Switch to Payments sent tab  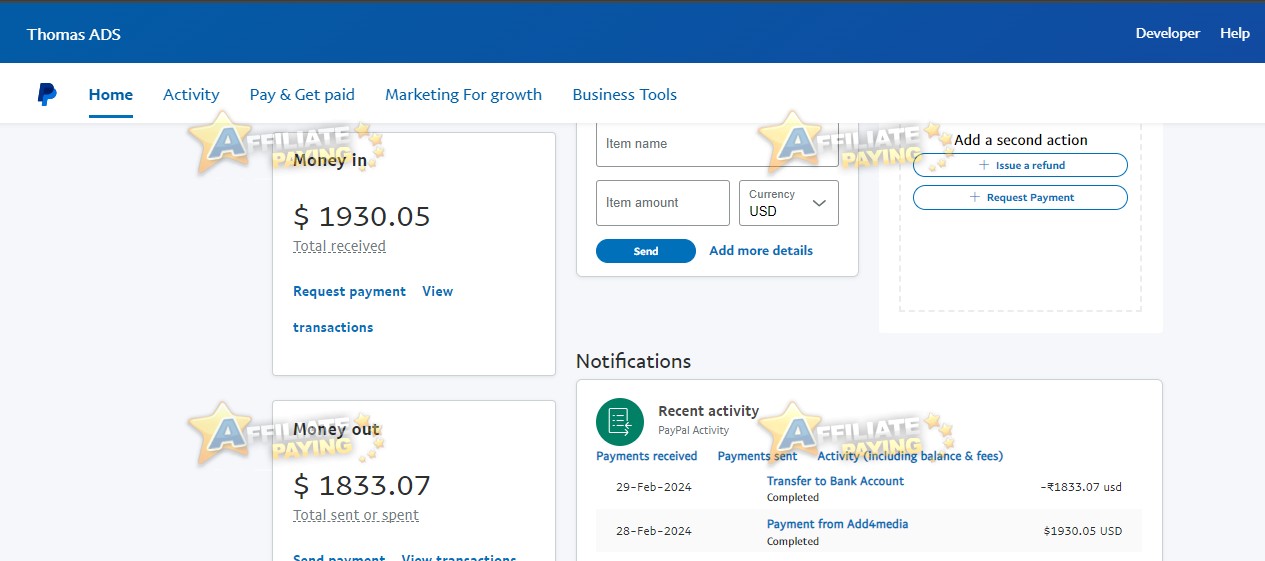tap(757, 456)
